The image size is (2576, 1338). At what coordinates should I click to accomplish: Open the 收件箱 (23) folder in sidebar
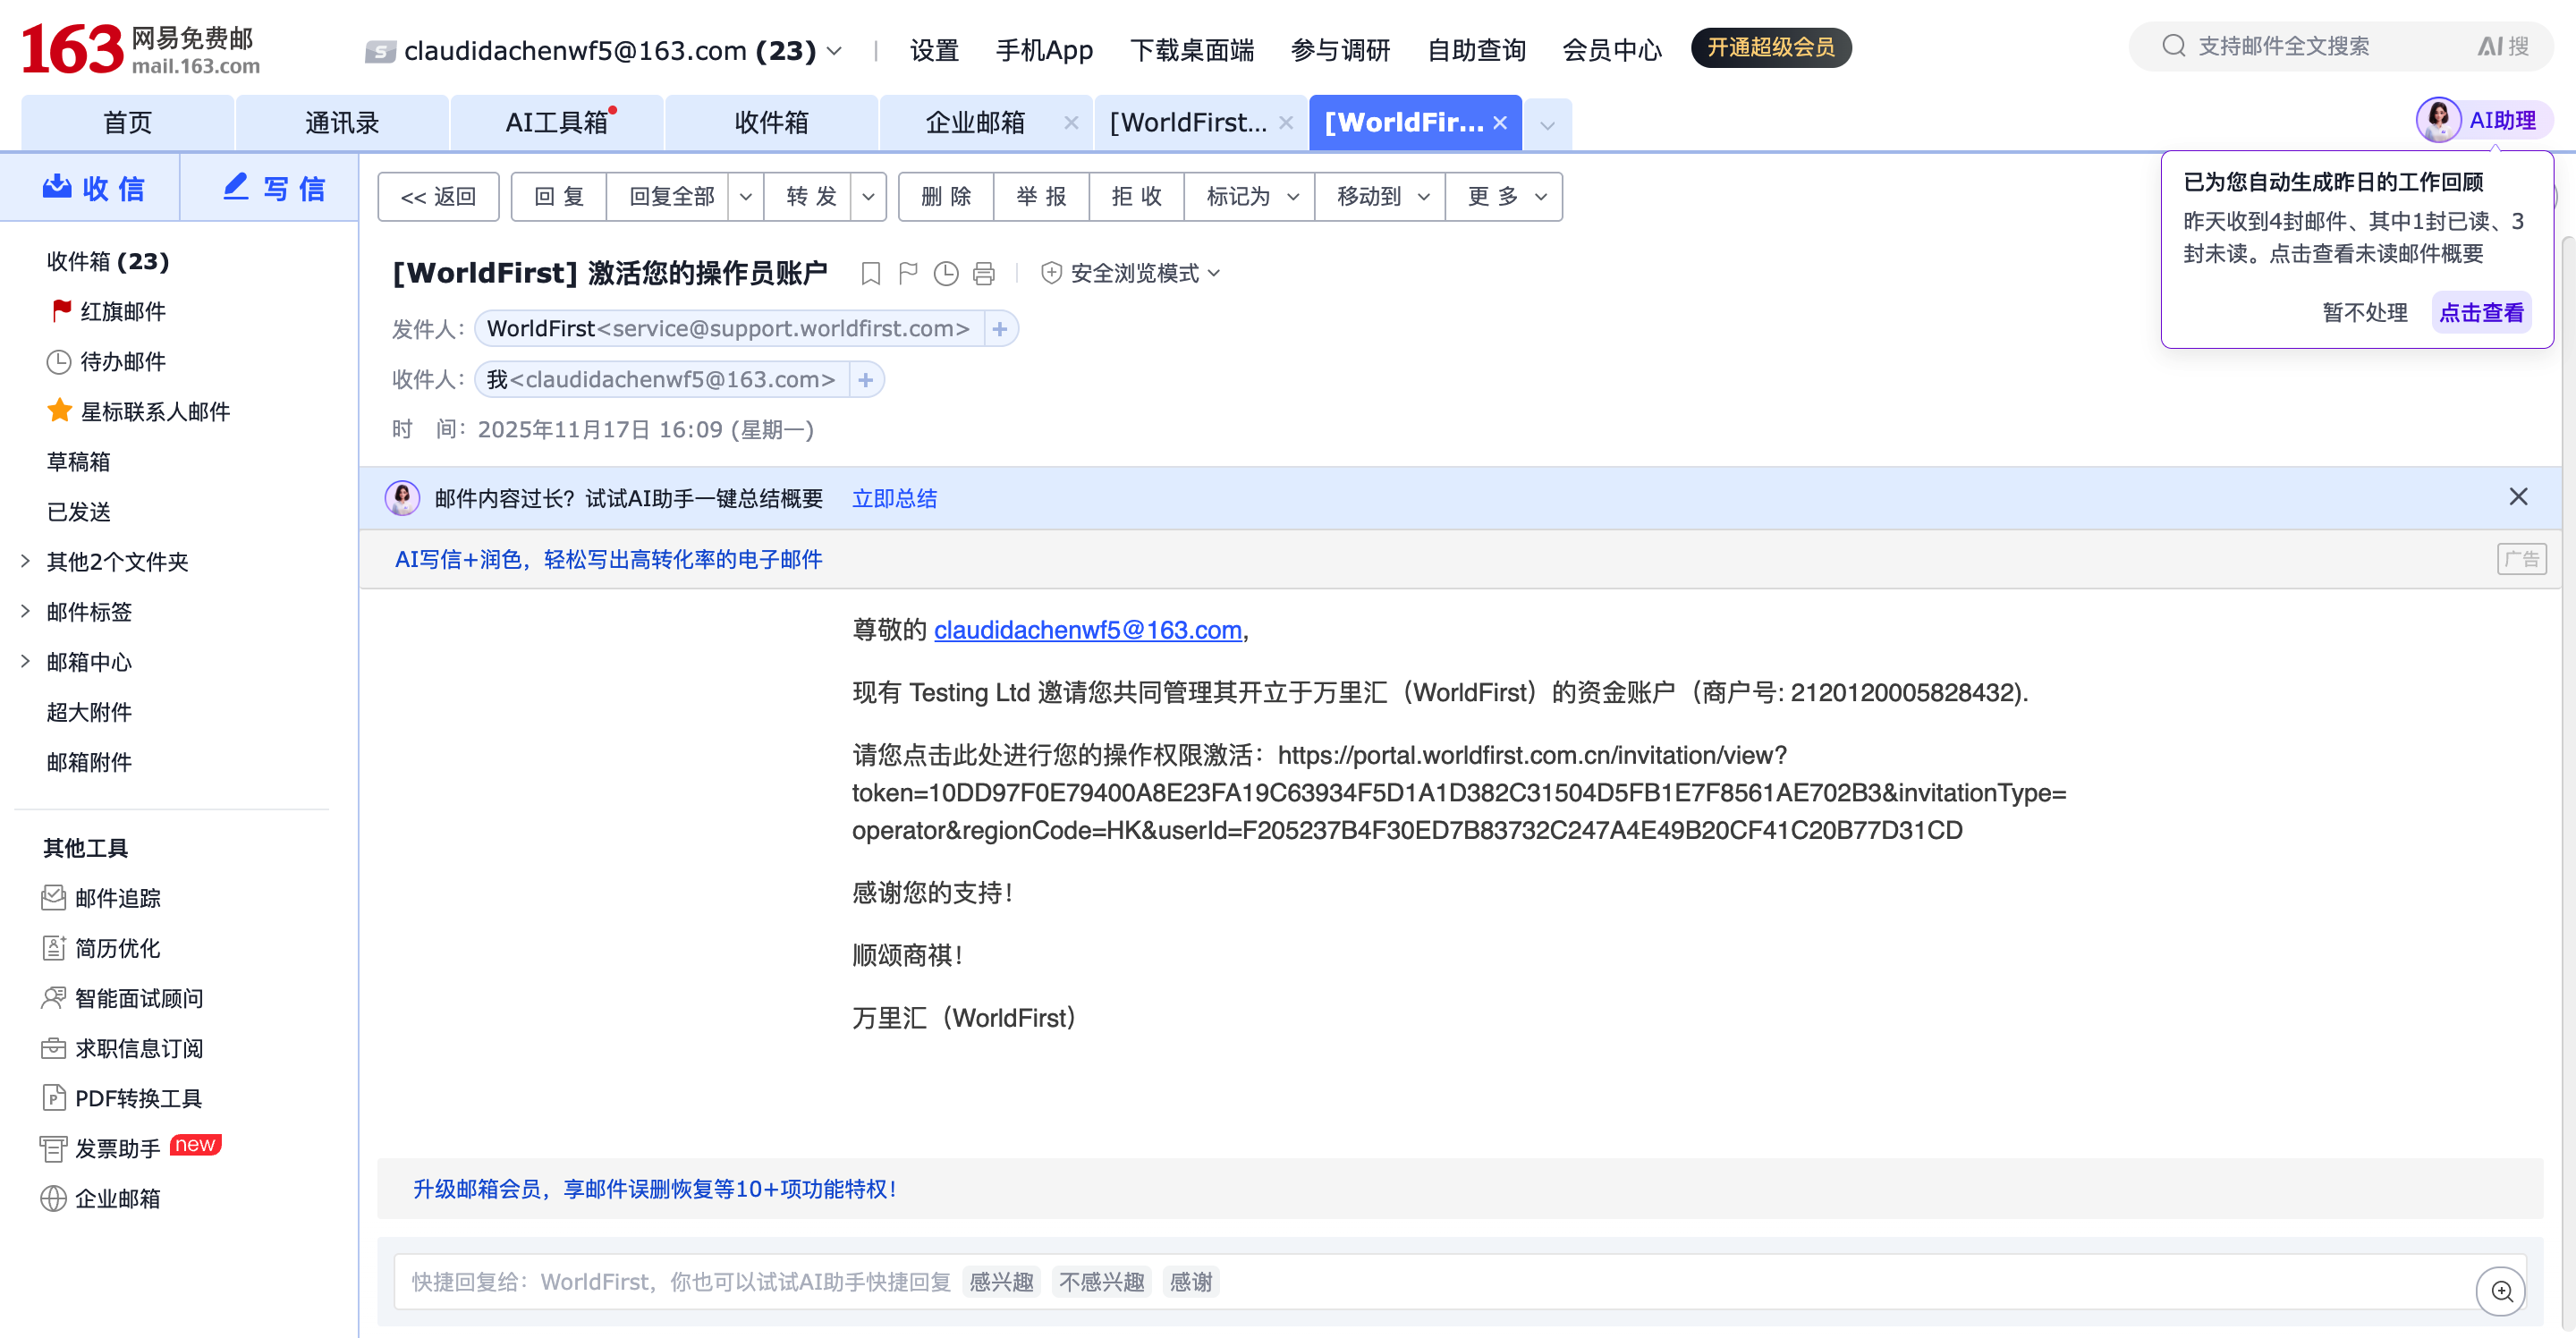click(x=108, y=261)
